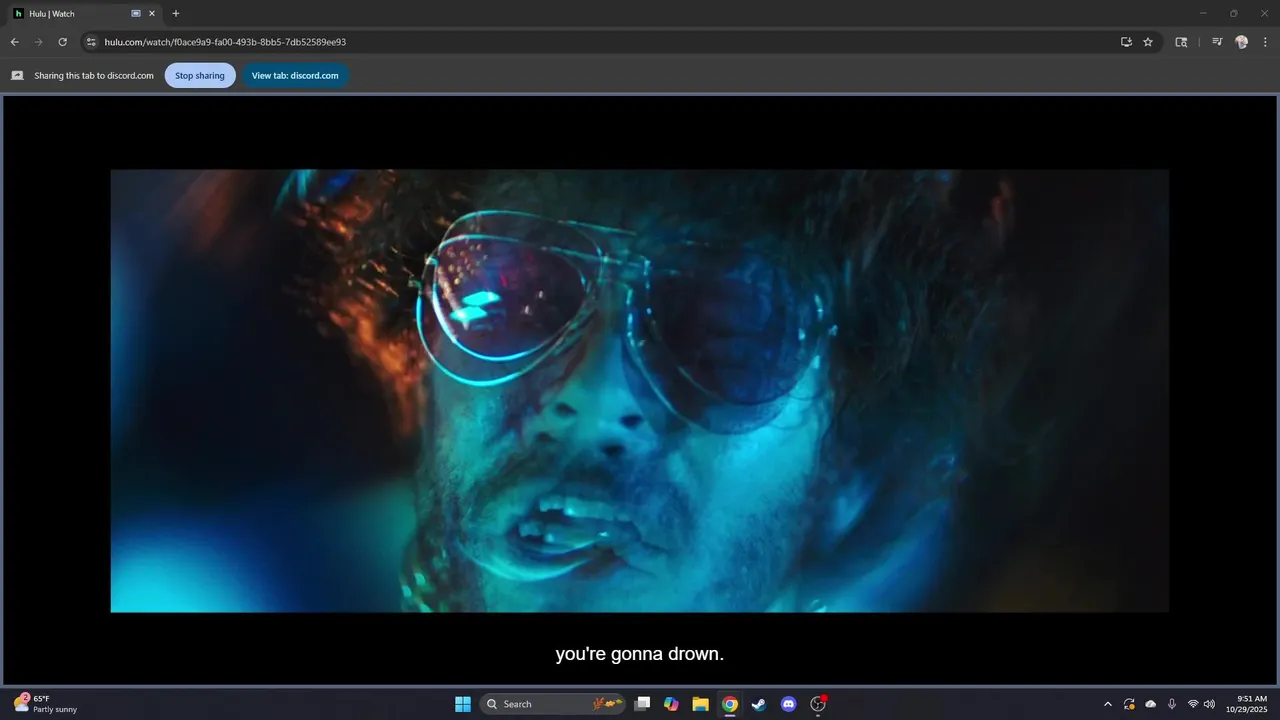The width and height of the screenshot is (1280, 720).
Task: Switch to Chrome on taskbar
Action: pyautogui.click(x=730, y=704)
